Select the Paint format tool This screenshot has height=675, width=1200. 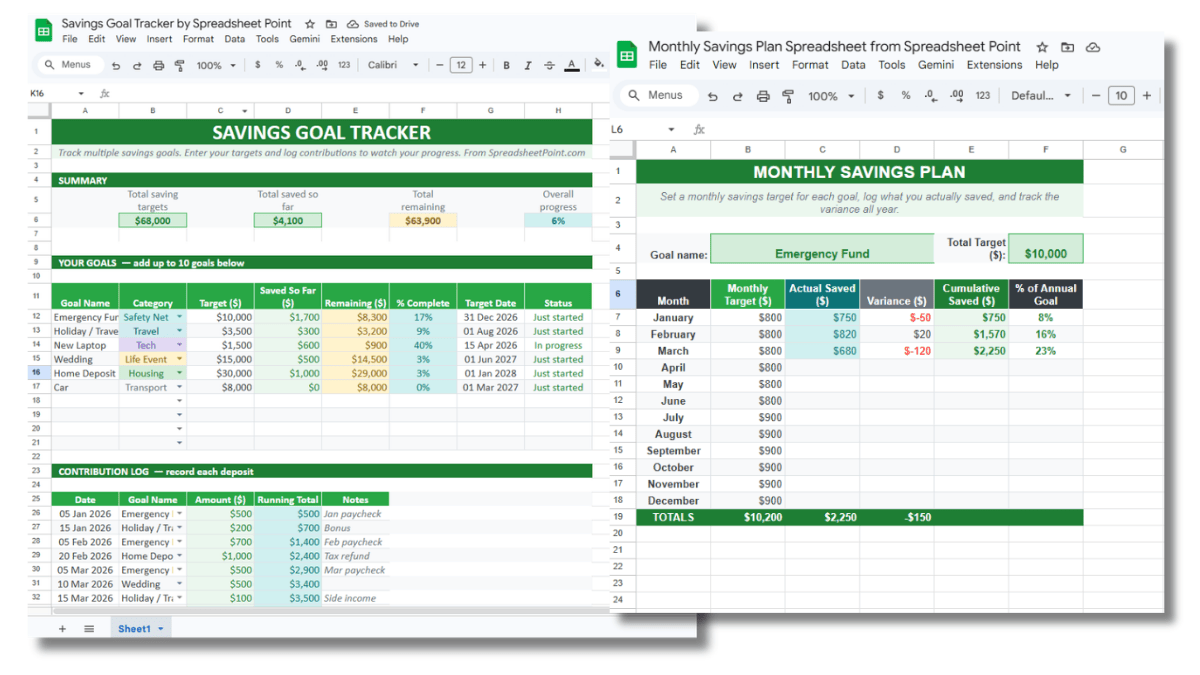(179, 65)
